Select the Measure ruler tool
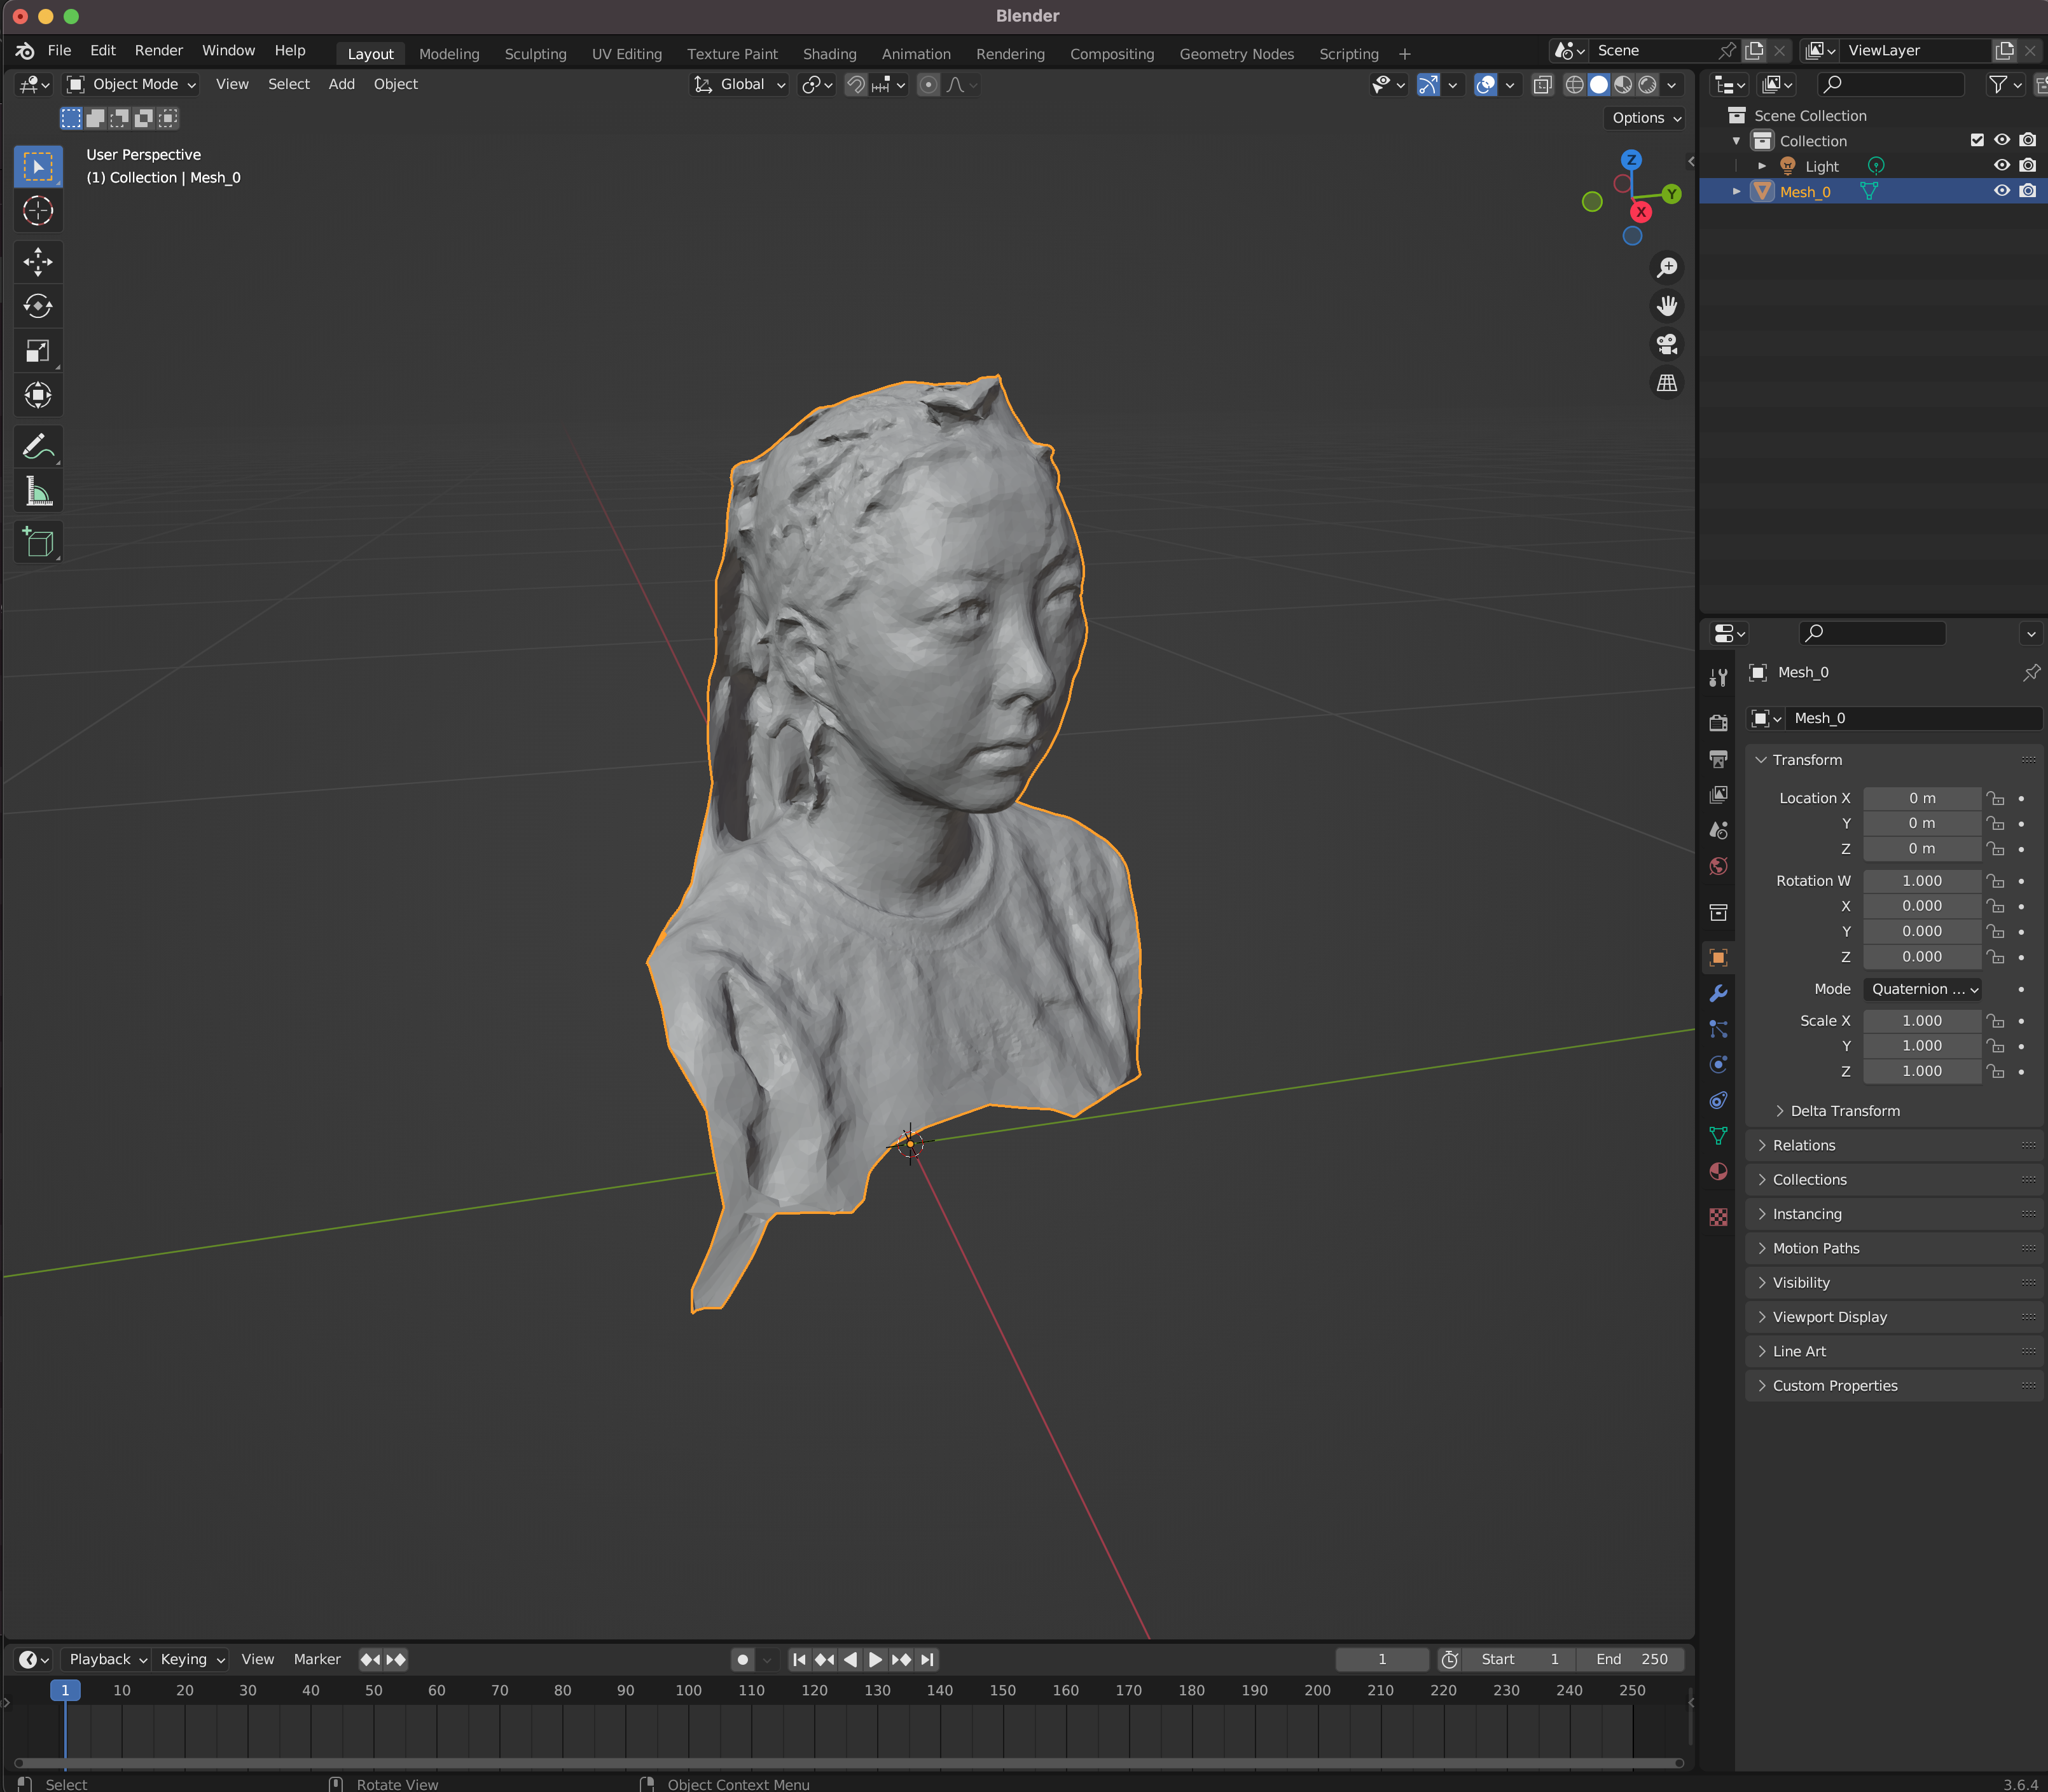 point(38,491)
